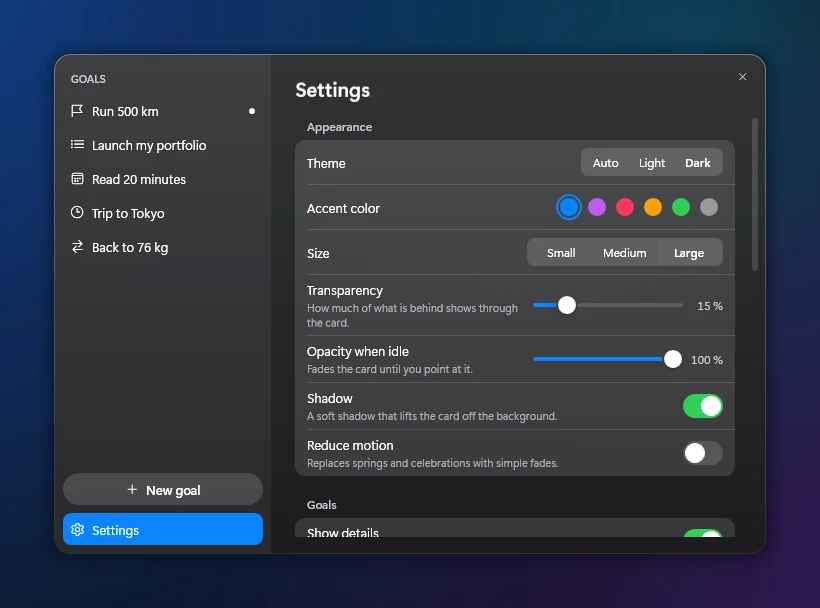820x608 pixels.
Task: Open the Run 500 km goal
Action: pyautogui.click(x=163, y=111)
